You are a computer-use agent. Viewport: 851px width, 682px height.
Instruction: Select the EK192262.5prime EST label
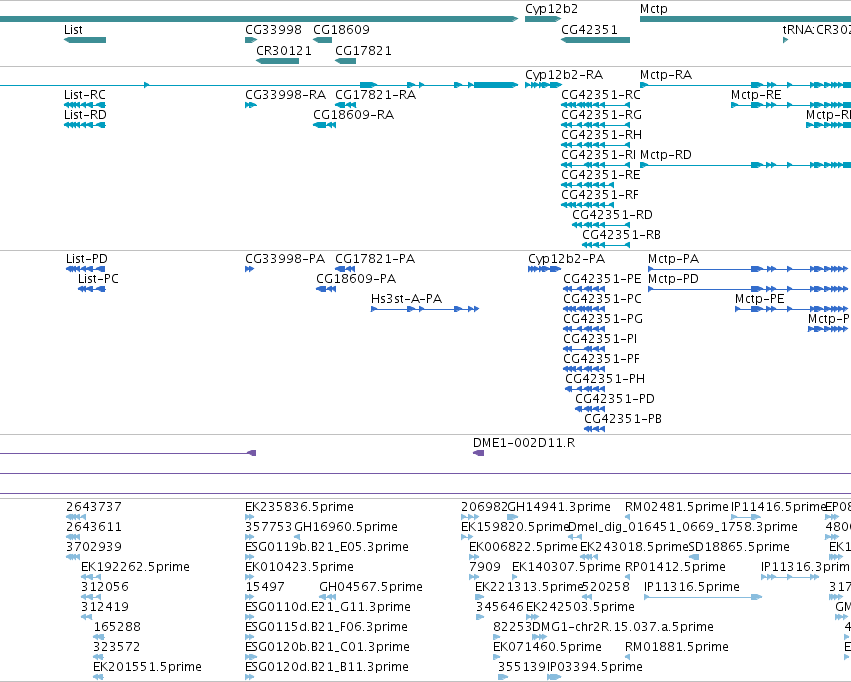[x=135, y=567]
